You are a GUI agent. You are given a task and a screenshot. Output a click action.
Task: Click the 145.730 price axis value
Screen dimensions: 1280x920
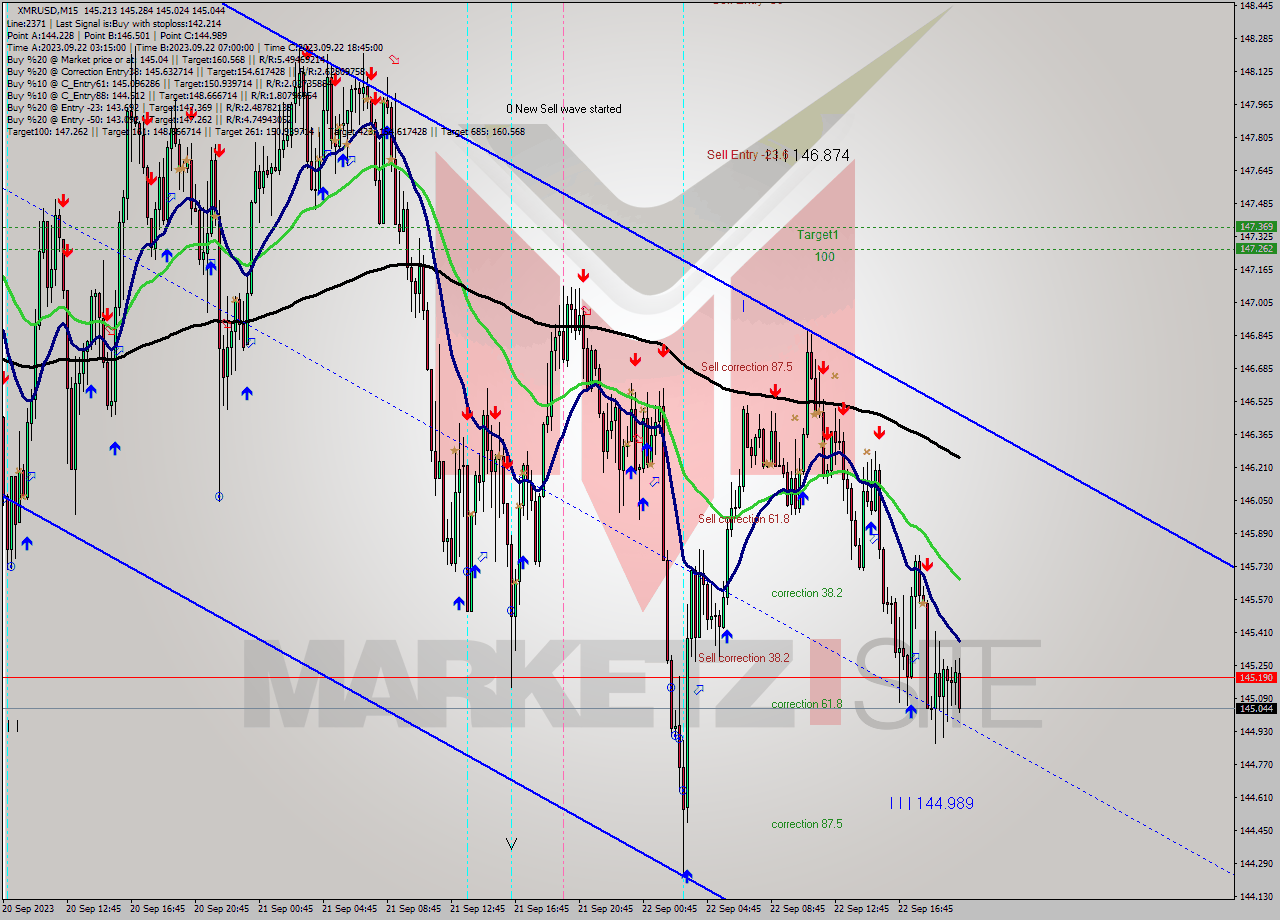1255,566
